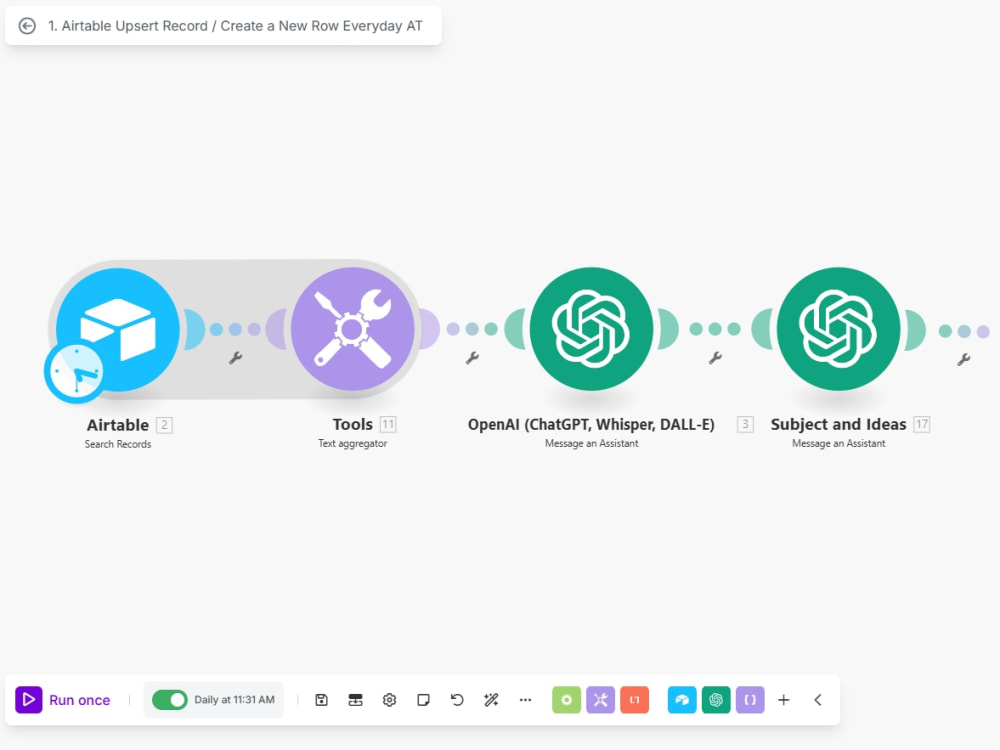Click the Subject and Ideas label
1000x750 pixels.
click(x=838, y=425)
